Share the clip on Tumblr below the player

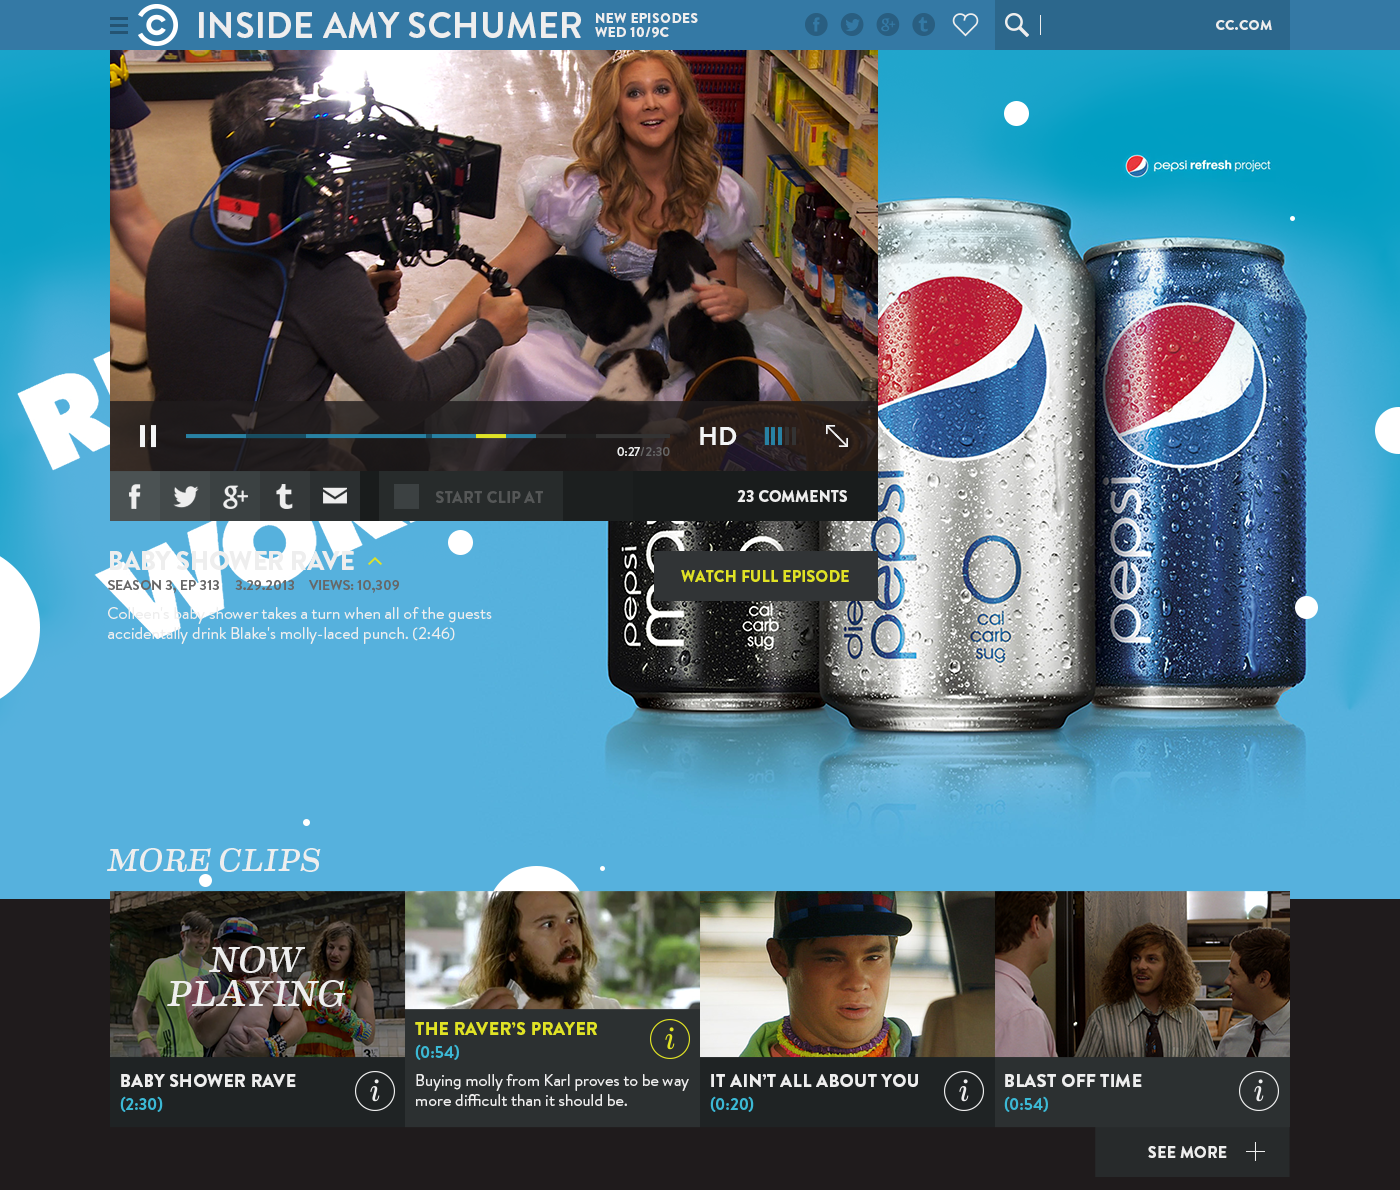(285, 496)
